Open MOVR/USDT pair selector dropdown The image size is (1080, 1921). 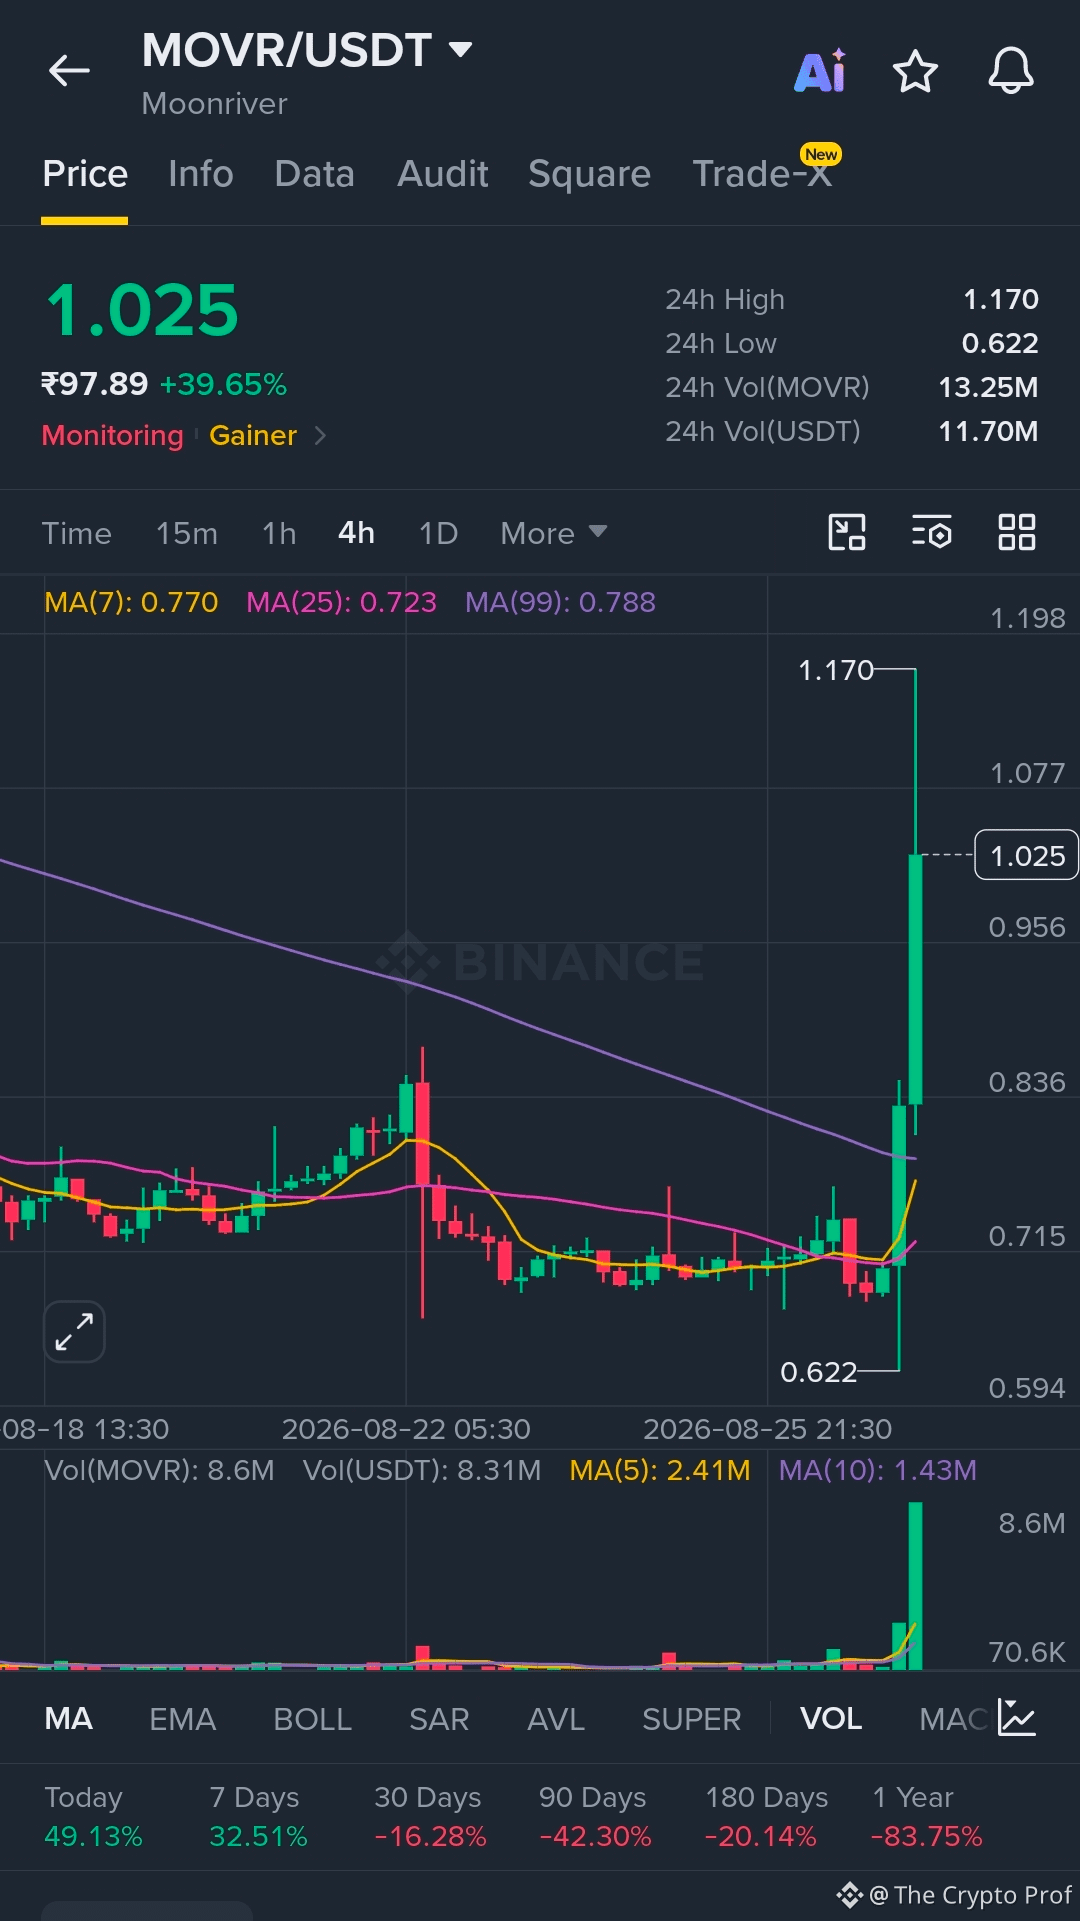(306, 50)
